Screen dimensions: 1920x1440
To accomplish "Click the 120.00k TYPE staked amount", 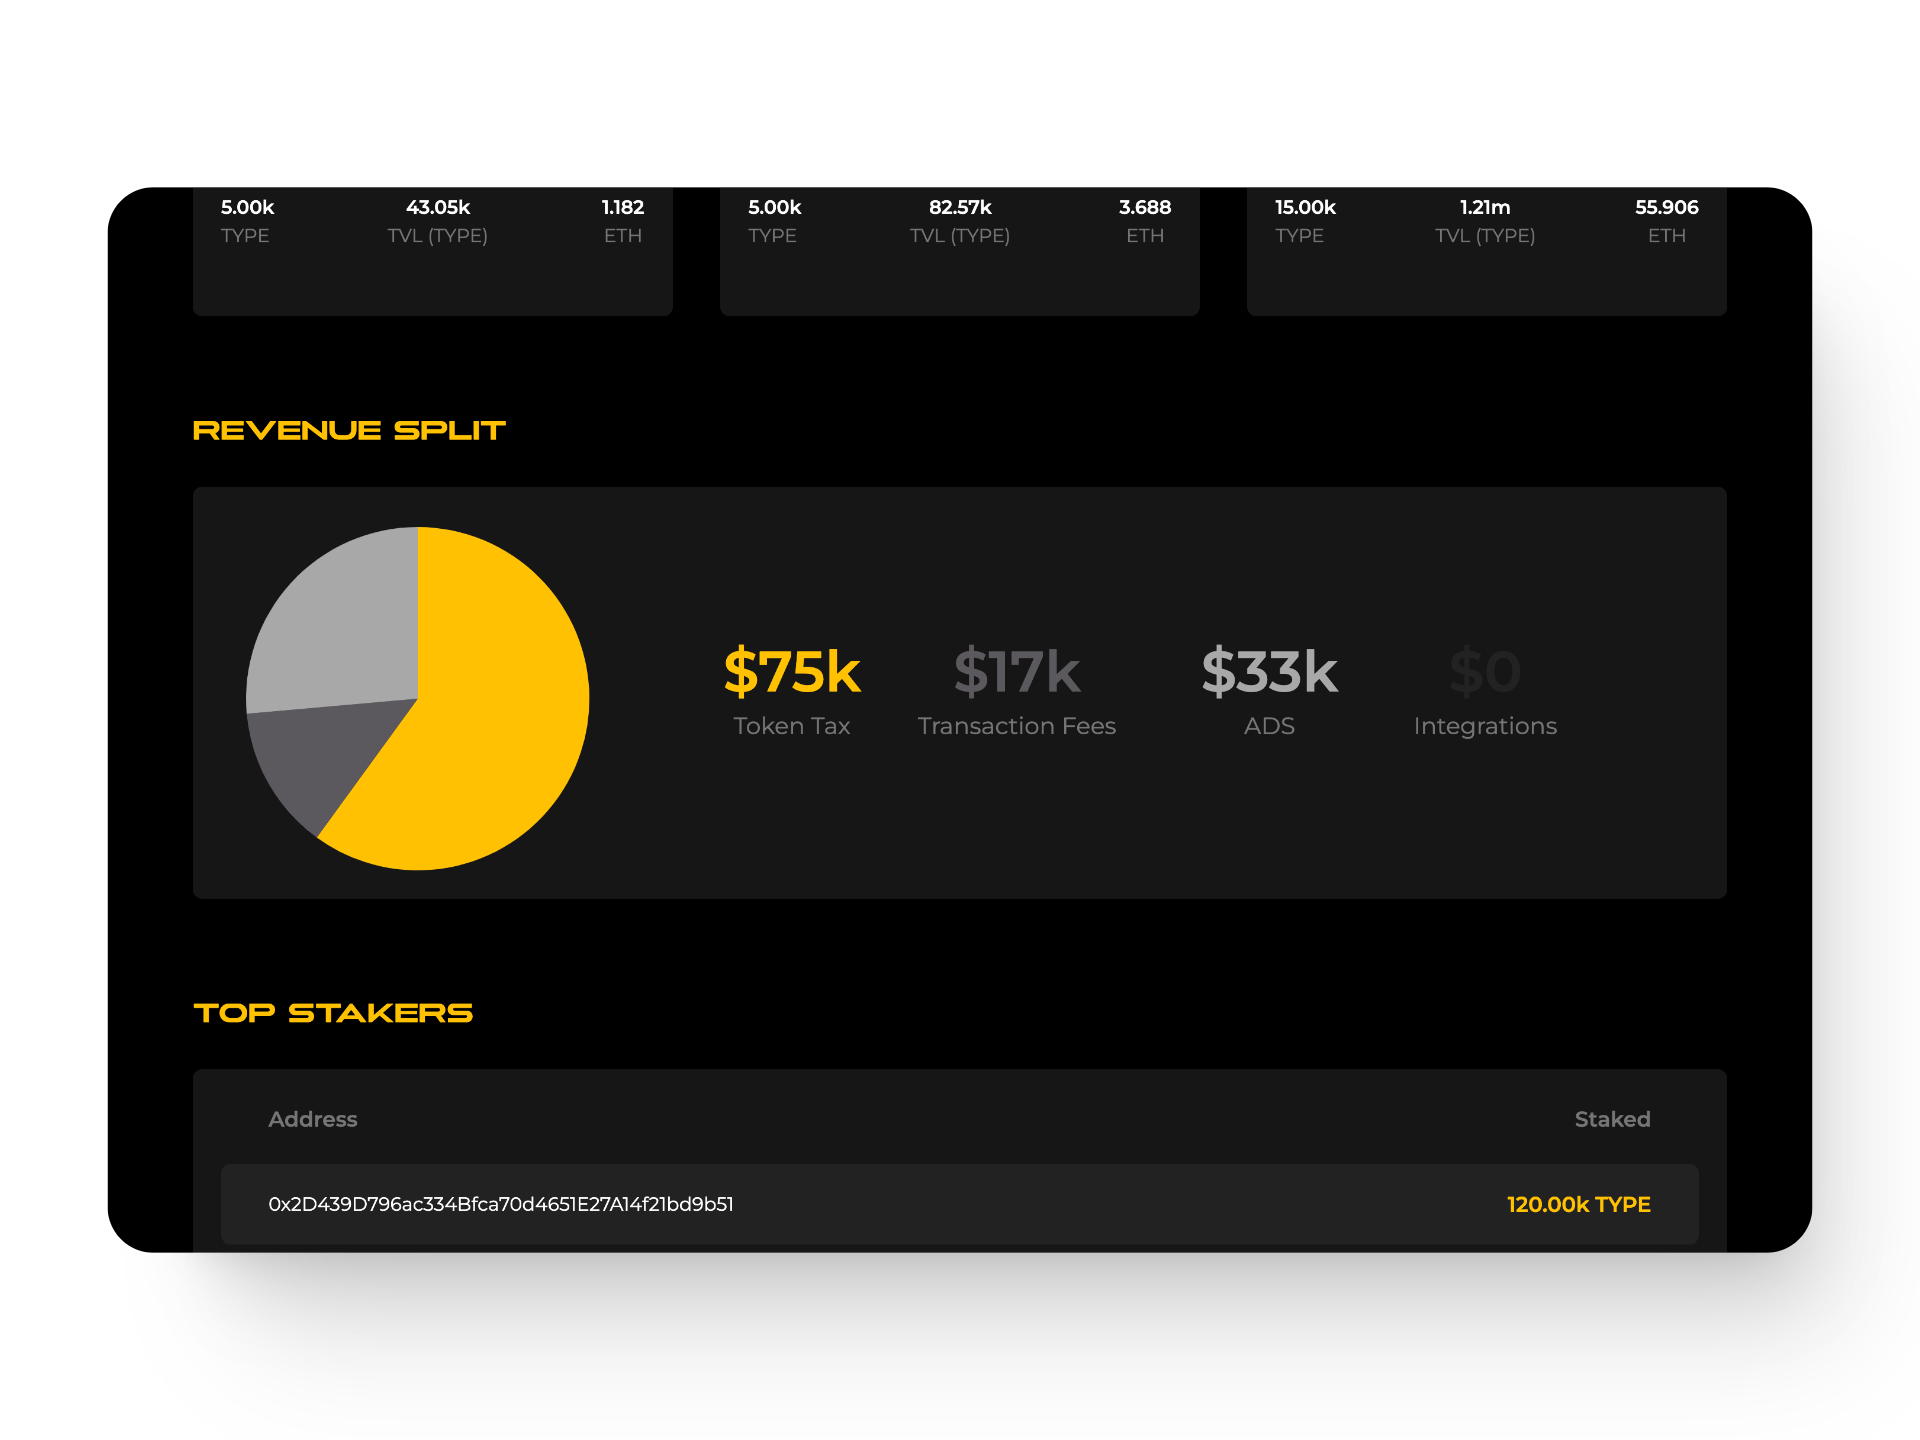I will (x=1578, y=1204).
